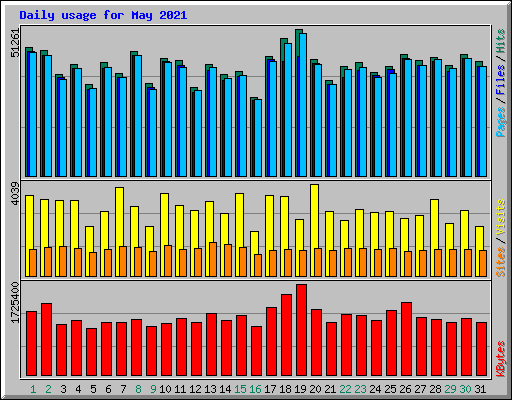Click day 19 on the x-axis
Image resolution: width=512 pixels, height=400 pixels.
[x=300, y=389]
